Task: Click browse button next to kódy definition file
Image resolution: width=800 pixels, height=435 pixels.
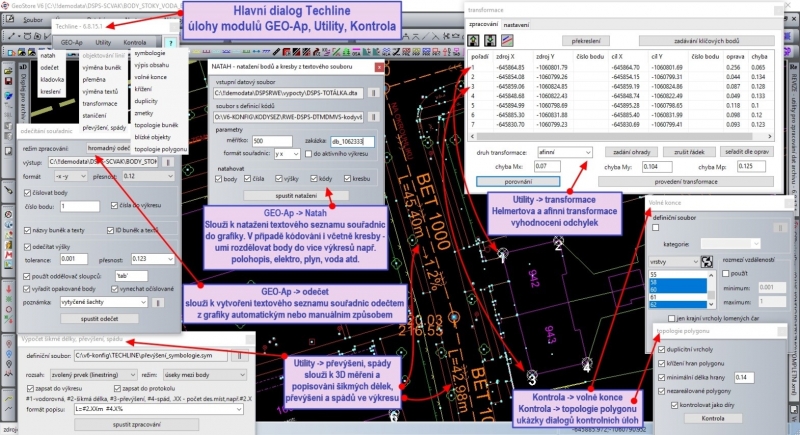Action: click(373, 117)
